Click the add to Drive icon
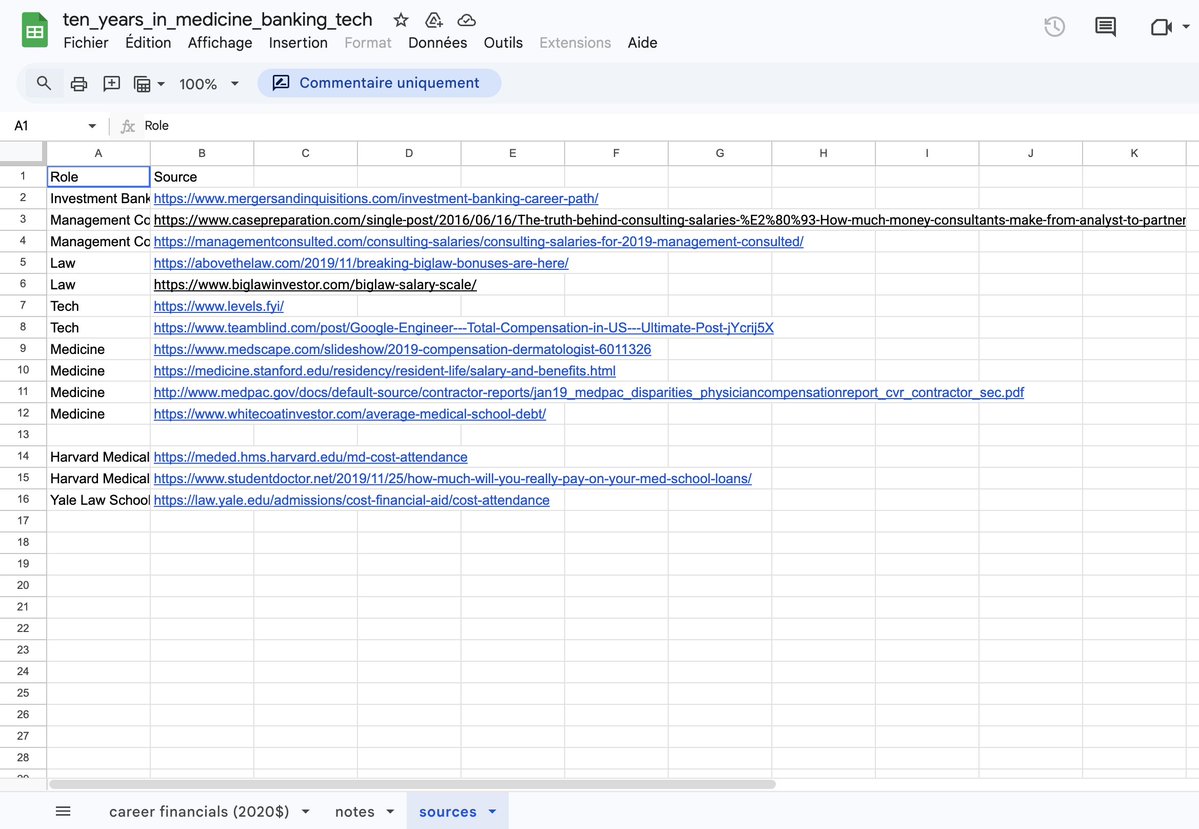 (434, 20)
